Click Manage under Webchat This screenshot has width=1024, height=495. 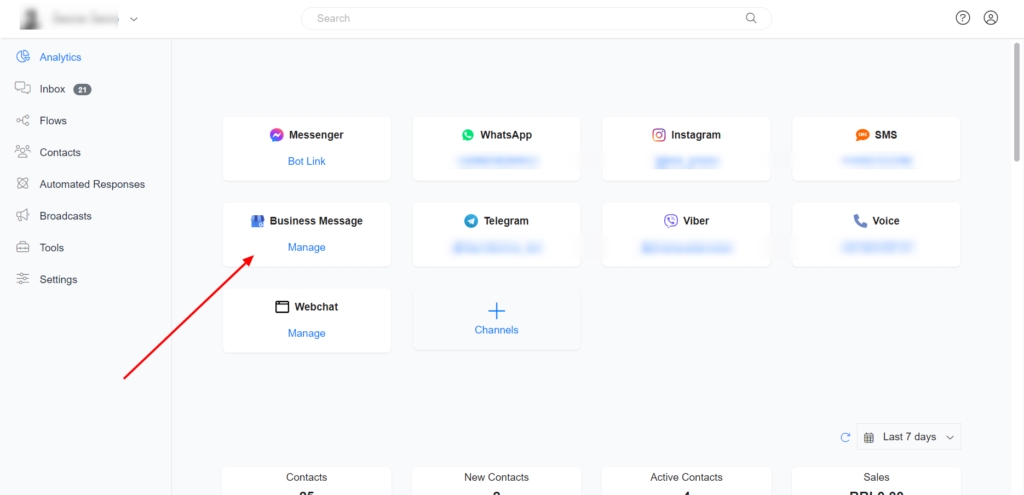pos(306,334)
